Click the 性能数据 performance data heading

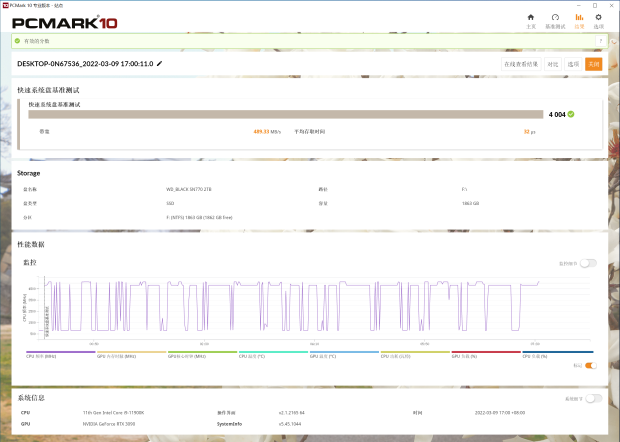(x=31, y=244)
